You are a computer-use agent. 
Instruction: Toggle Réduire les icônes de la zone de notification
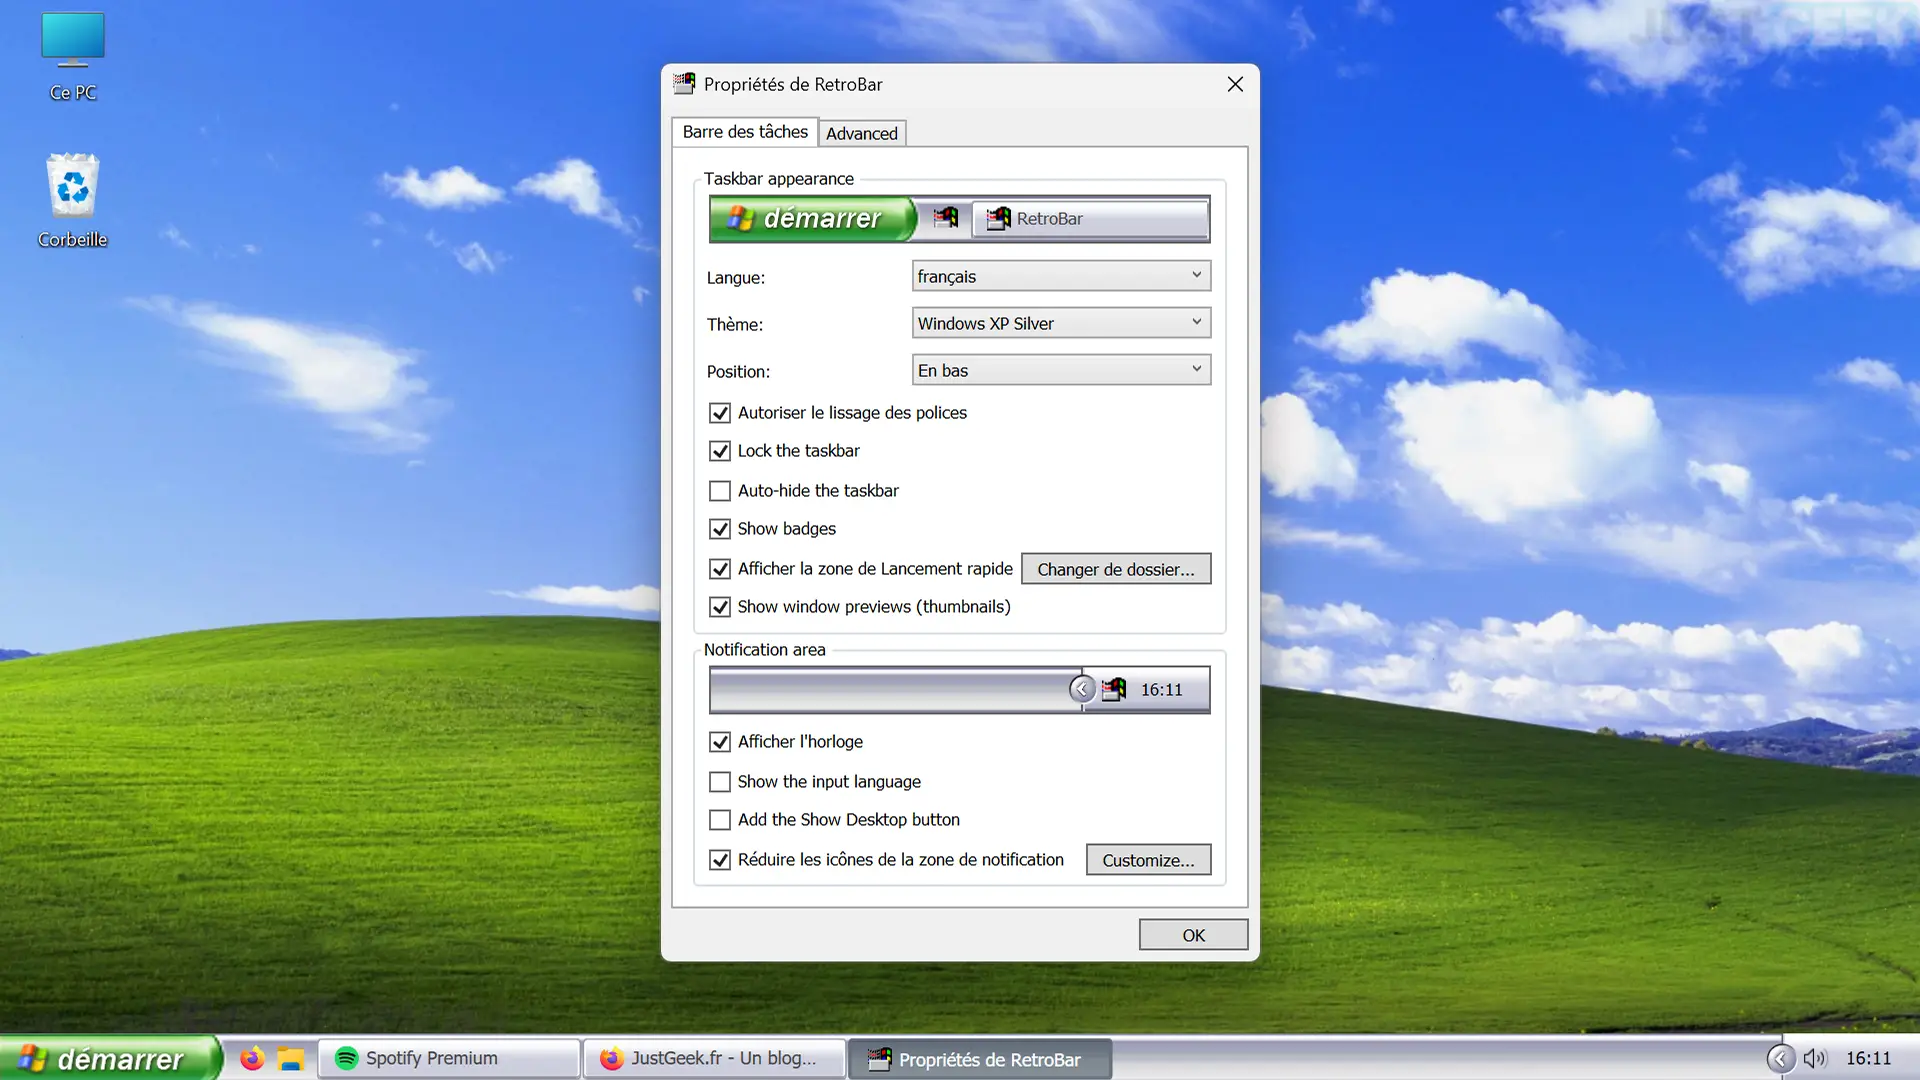pyautogui.click(x=720, y=860)
